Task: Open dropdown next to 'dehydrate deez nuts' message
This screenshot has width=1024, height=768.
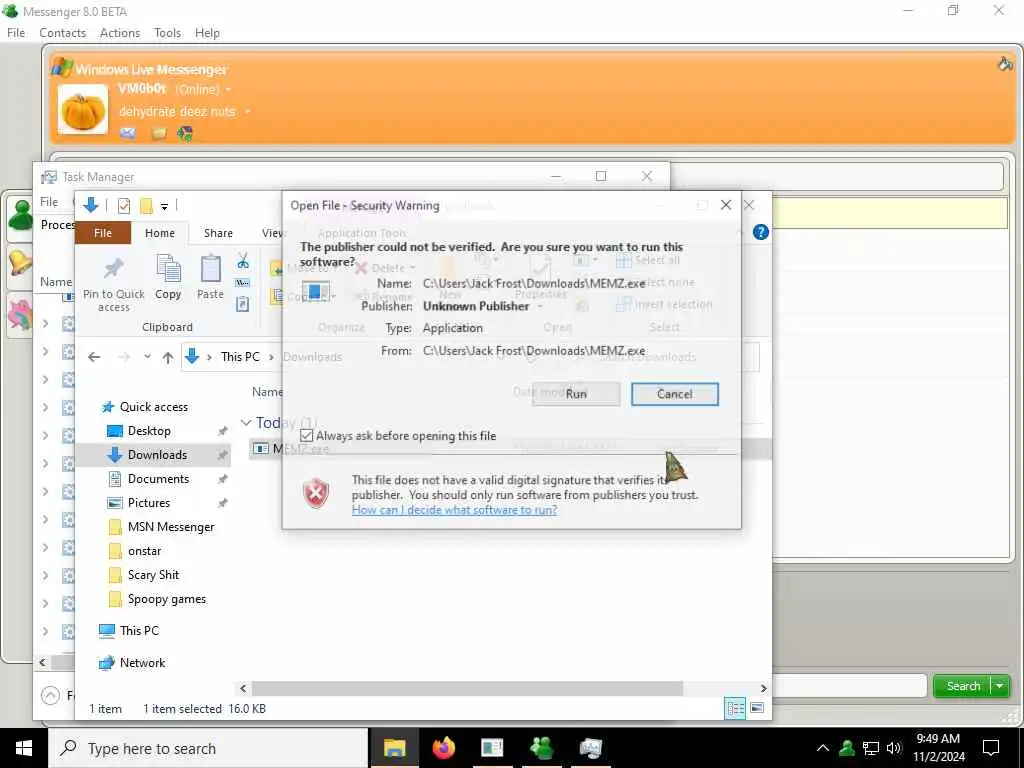Action: [x=247, y=112]
